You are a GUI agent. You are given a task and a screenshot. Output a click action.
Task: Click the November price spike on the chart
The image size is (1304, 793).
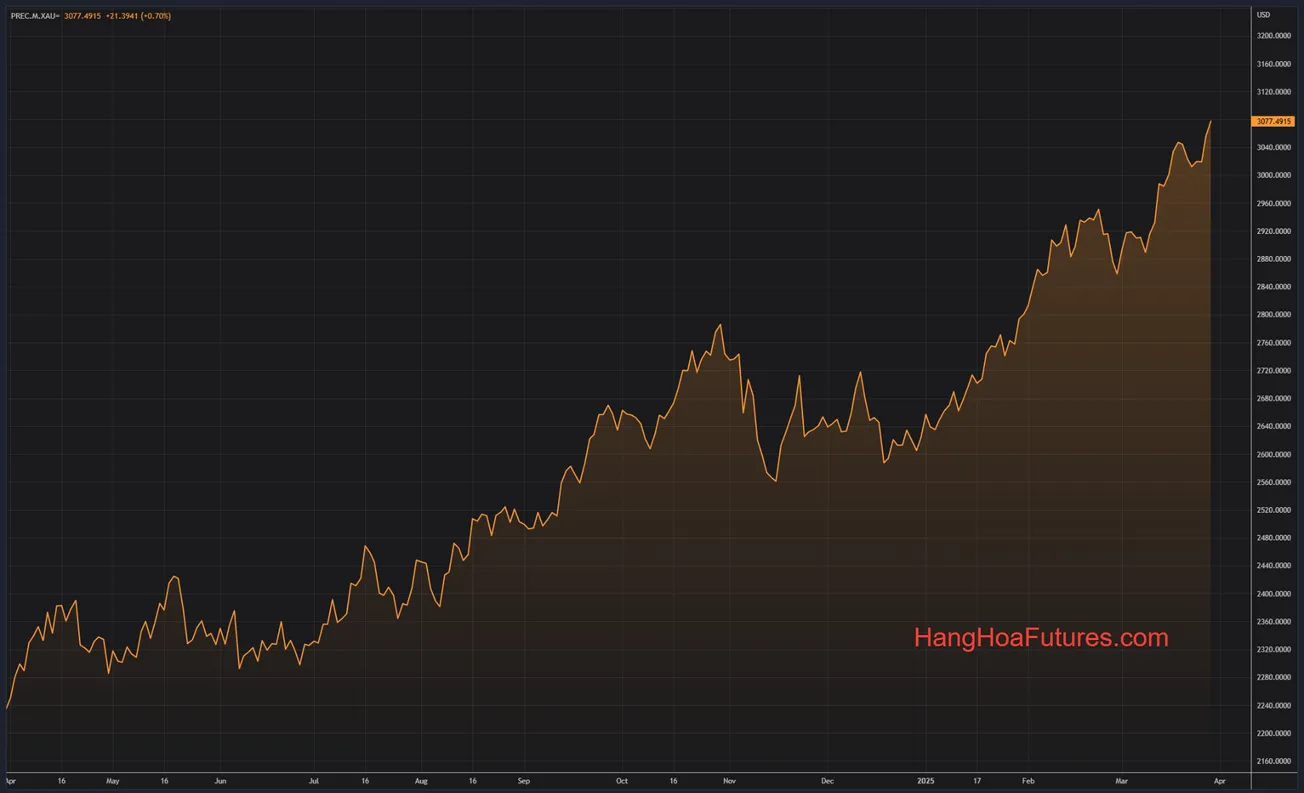pos(719,325)
